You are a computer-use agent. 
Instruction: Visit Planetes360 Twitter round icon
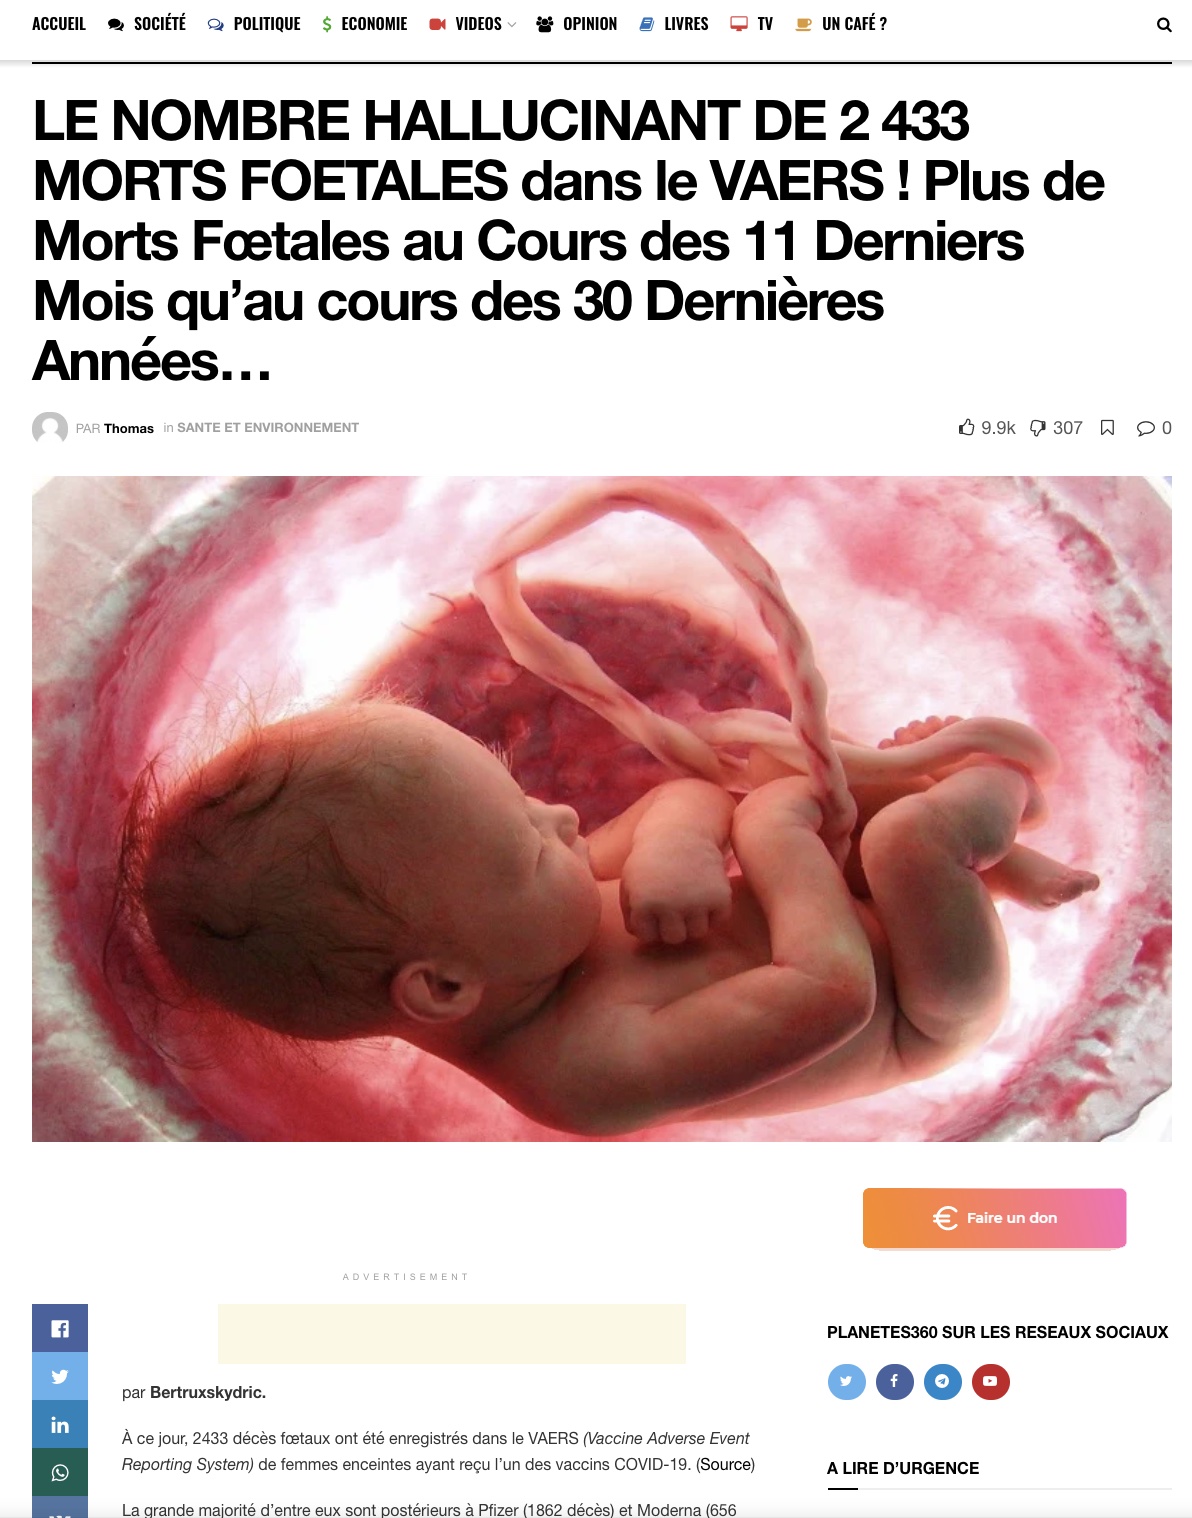pyautogui.click(x=846, y=1381)
